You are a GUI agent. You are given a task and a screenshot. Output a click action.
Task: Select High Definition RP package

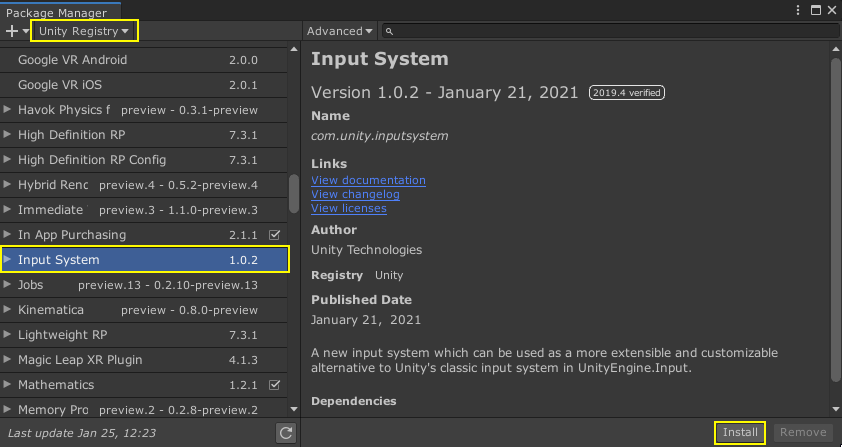click(x=143, y=135)
